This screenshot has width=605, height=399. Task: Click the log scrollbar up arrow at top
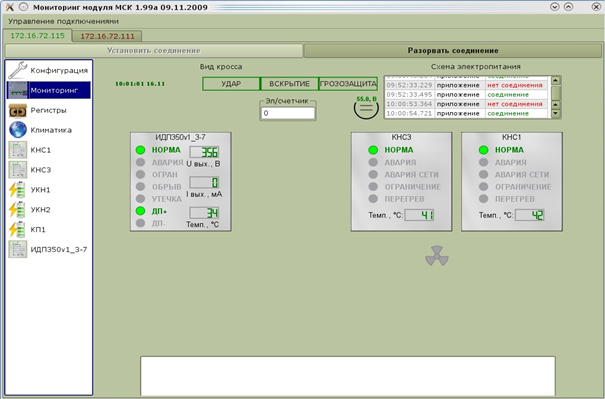556,80
